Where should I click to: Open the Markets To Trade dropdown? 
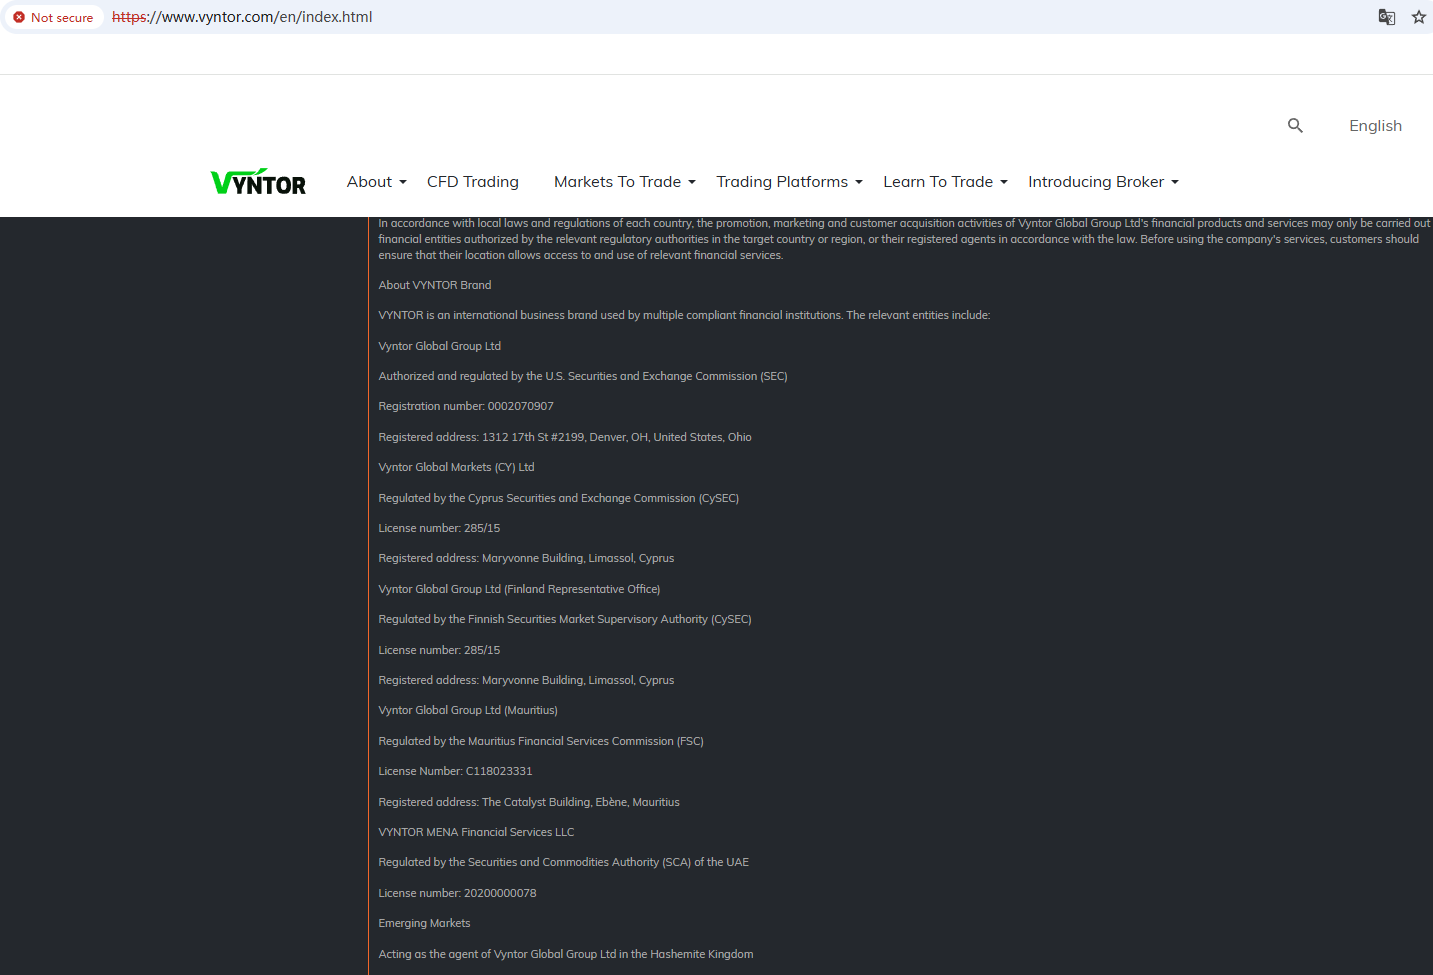point(625,182)
